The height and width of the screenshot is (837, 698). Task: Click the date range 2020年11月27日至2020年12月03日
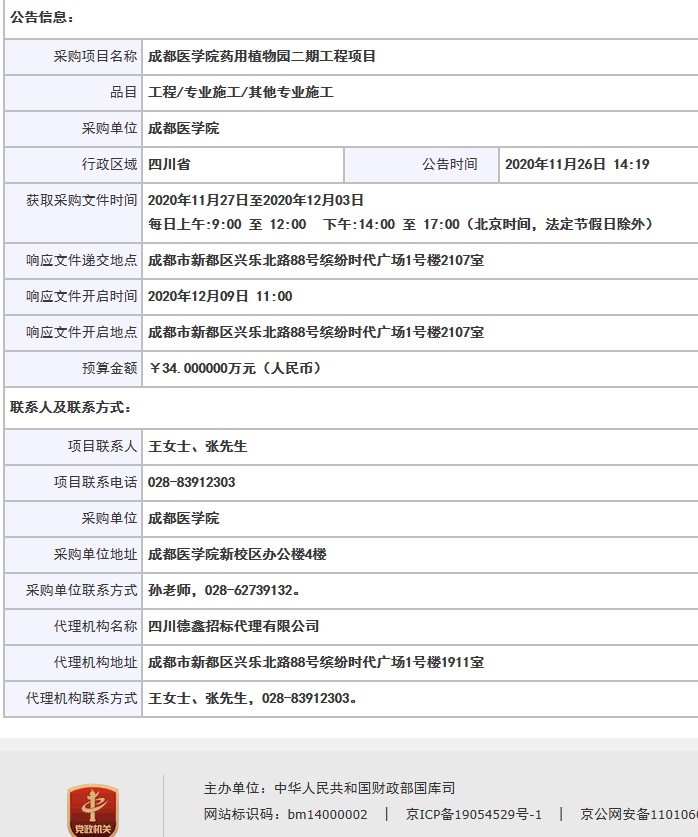(256, 200)
